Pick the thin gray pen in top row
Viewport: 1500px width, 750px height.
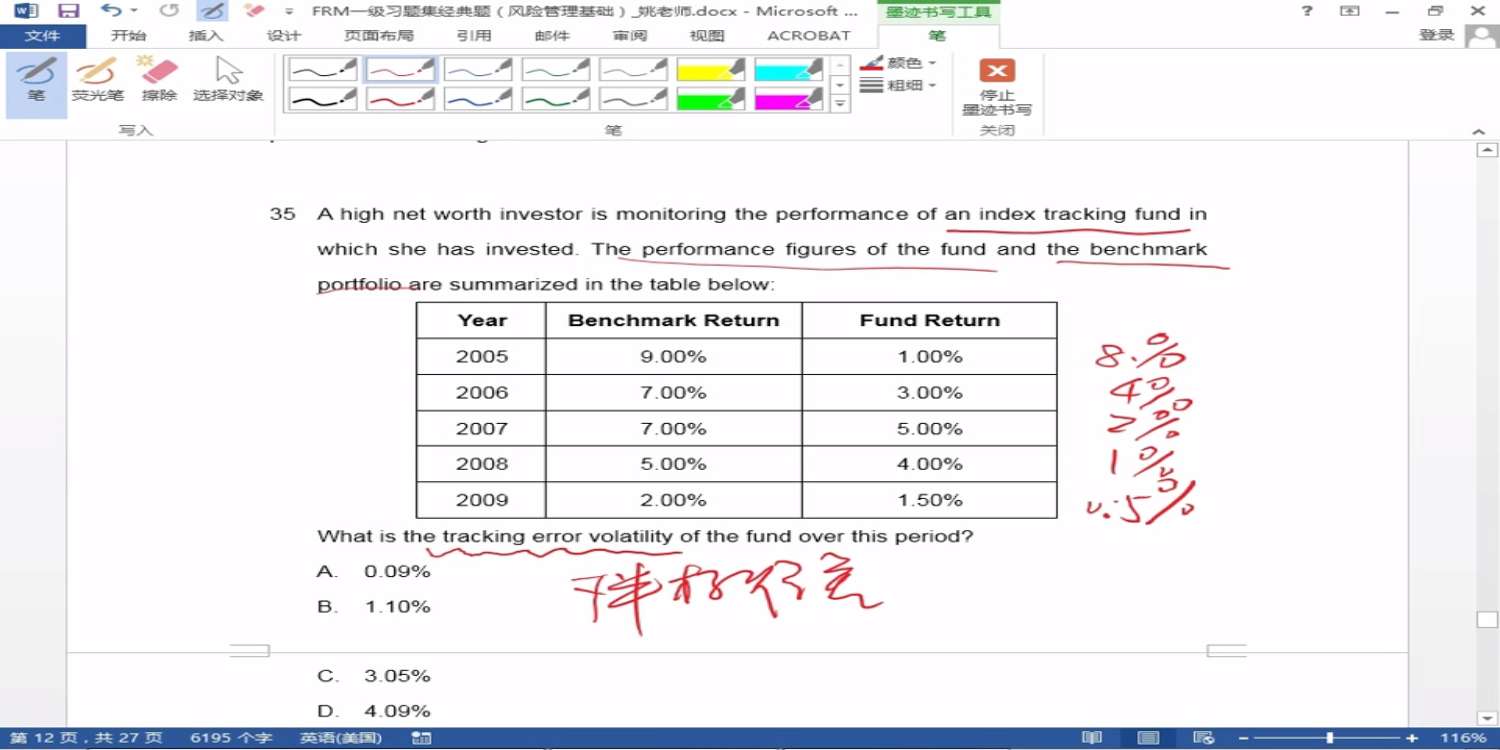(x=634, y=69)
